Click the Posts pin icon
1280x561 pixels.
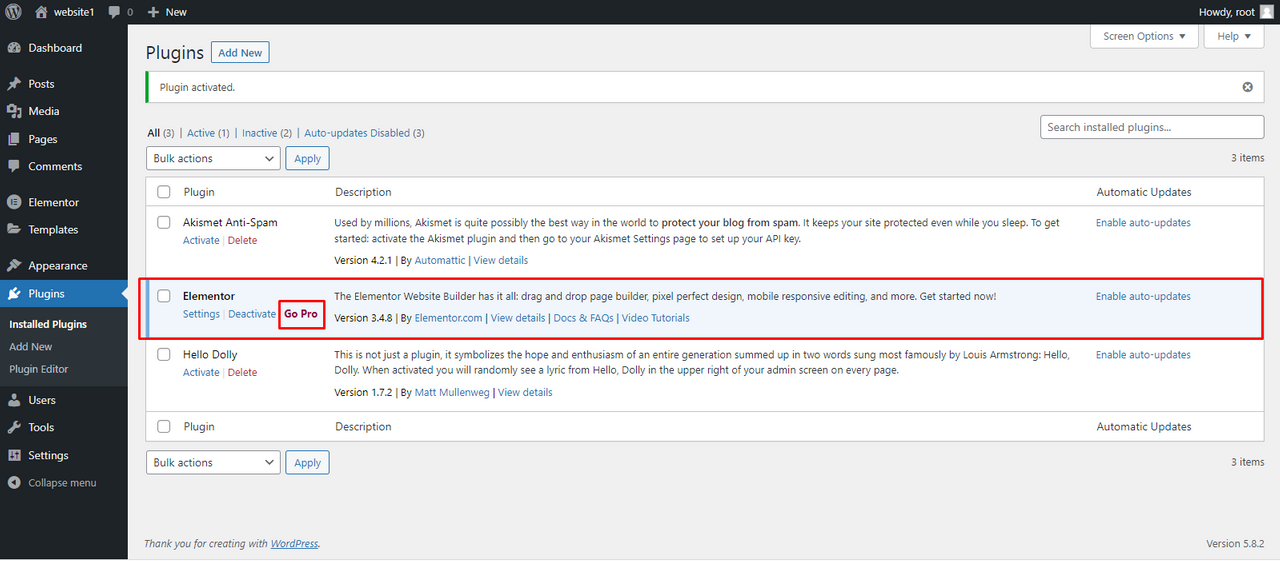(x=14, y=84)
